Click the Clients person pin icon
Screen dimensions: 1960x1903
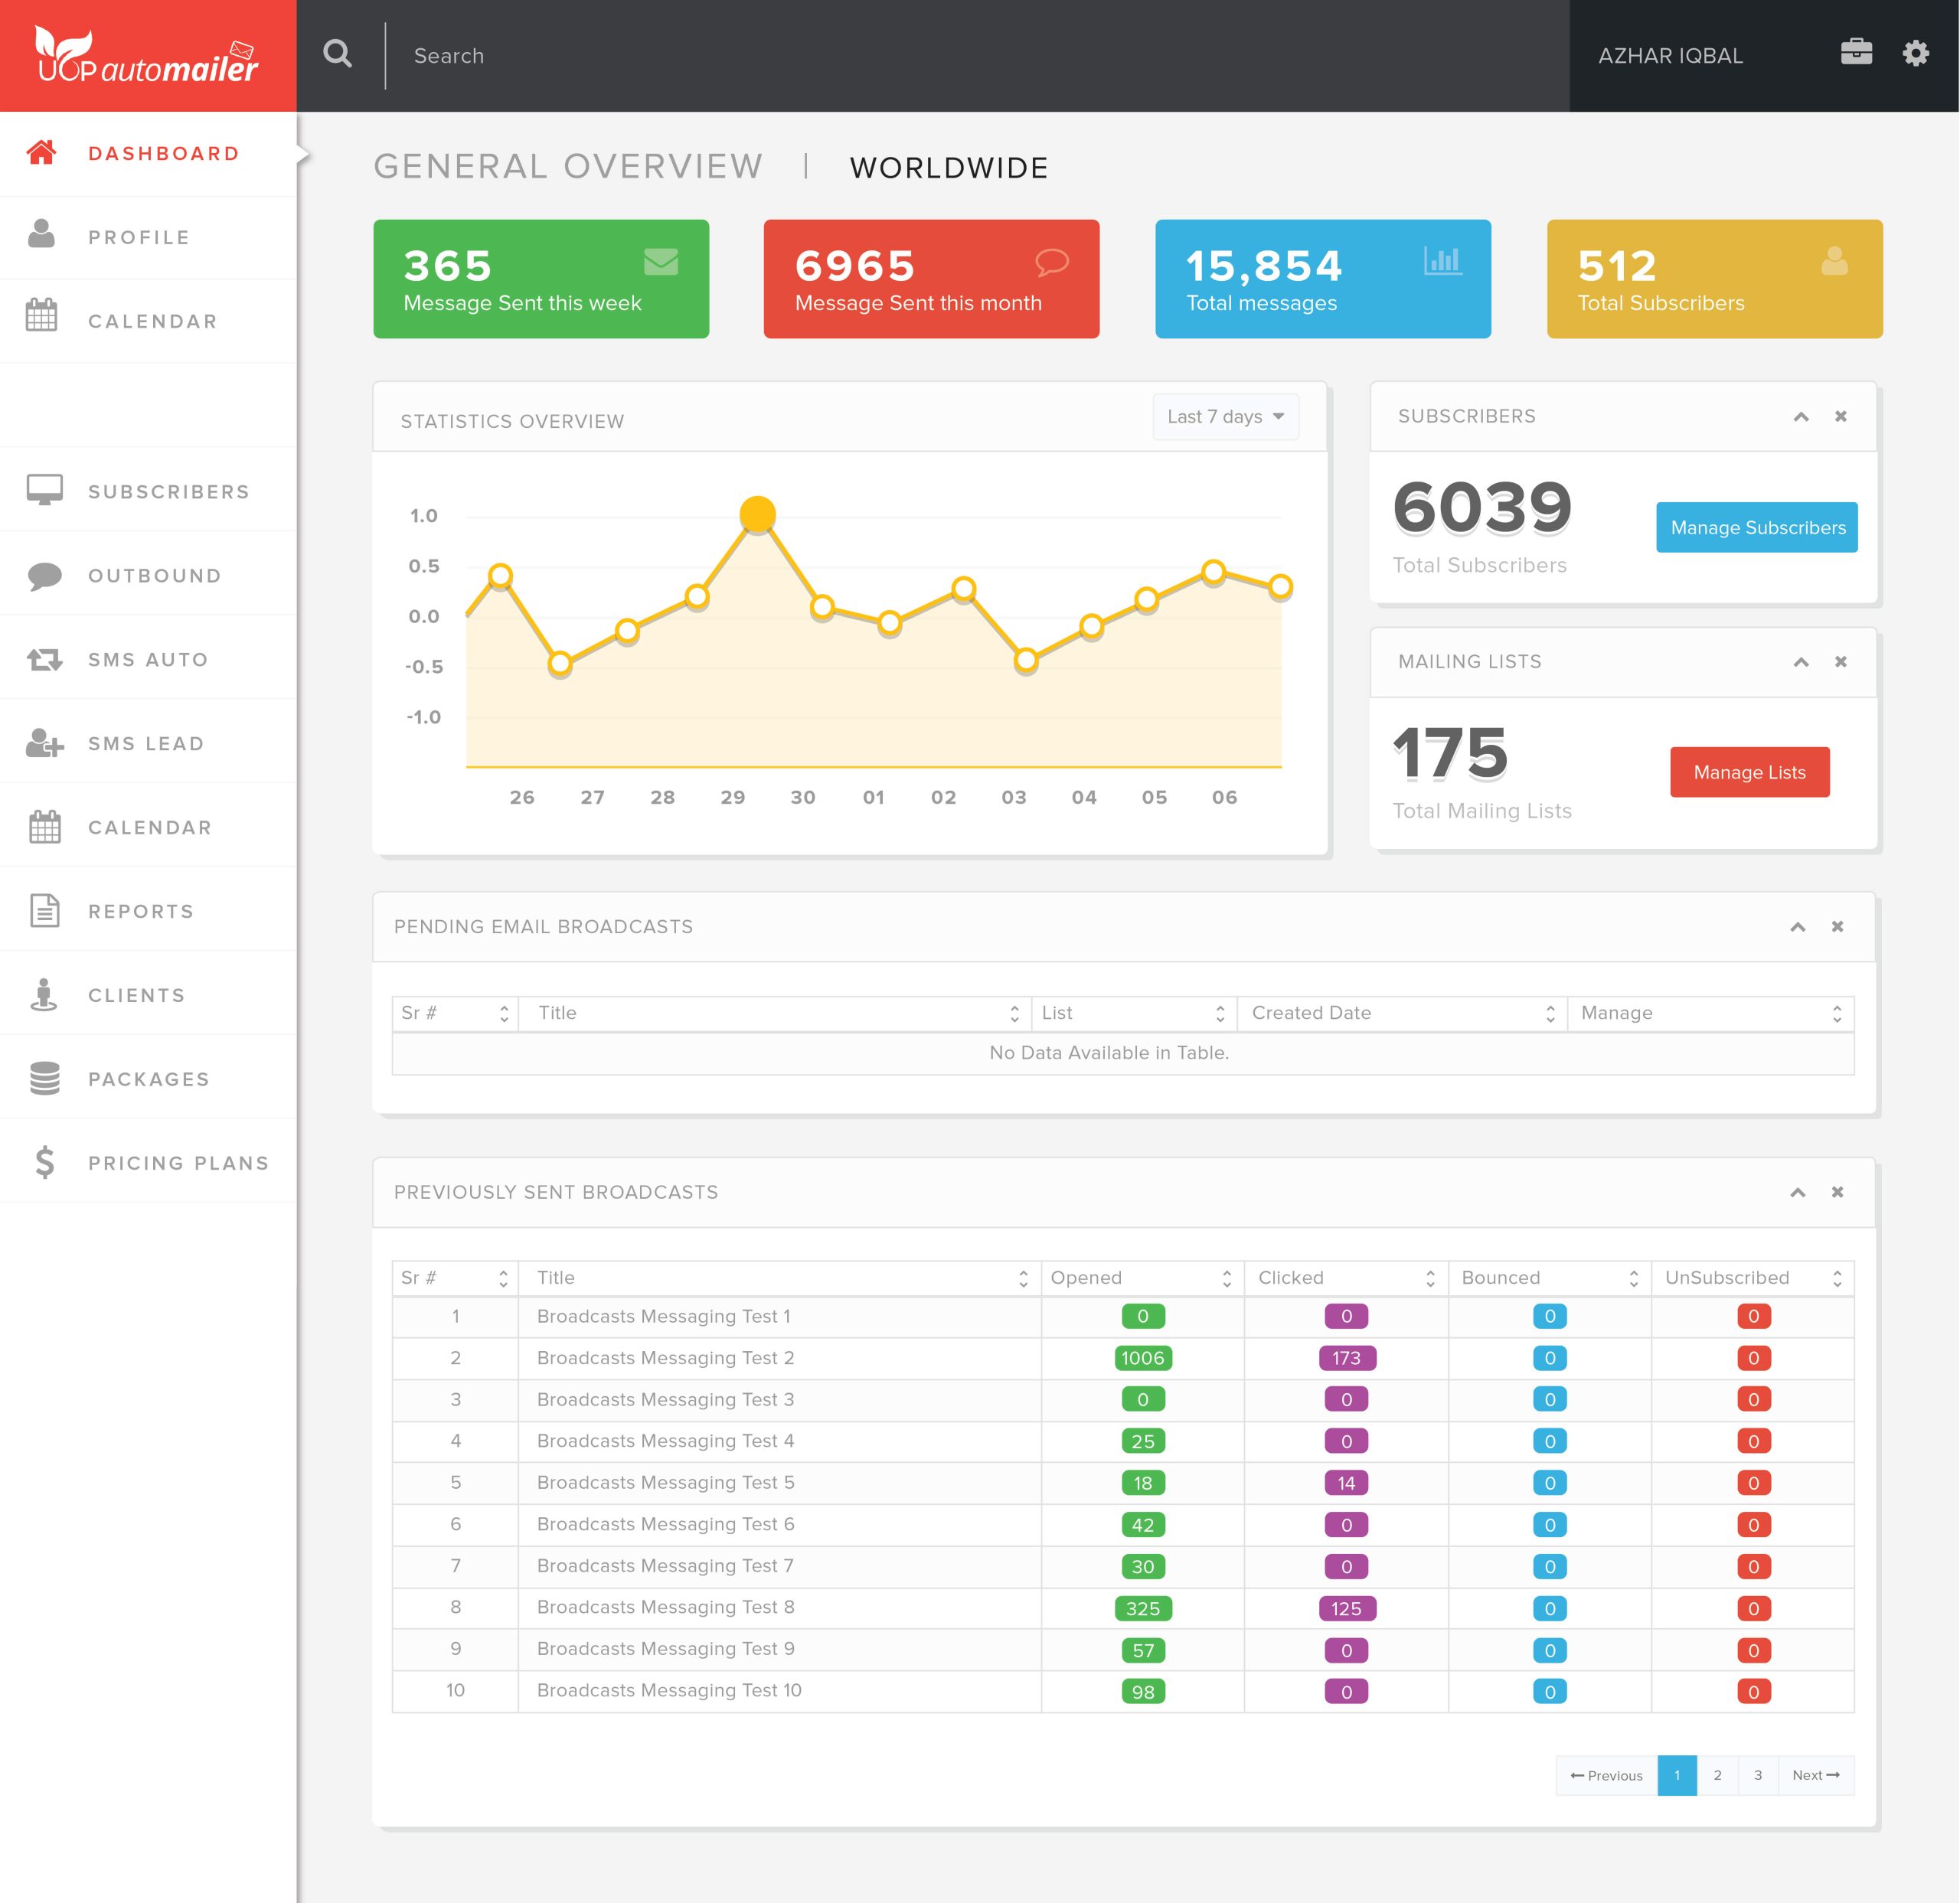(44, 995)
